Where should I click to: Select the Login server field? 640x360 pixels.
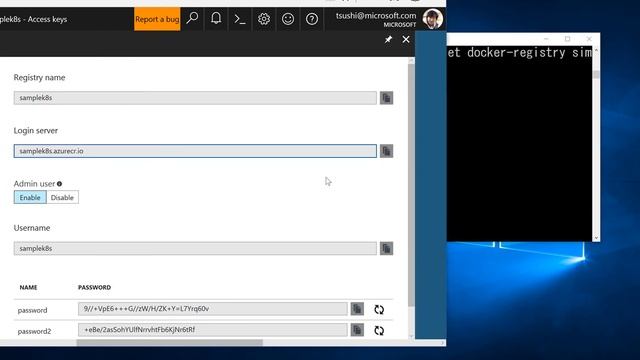tap(195, 151)
